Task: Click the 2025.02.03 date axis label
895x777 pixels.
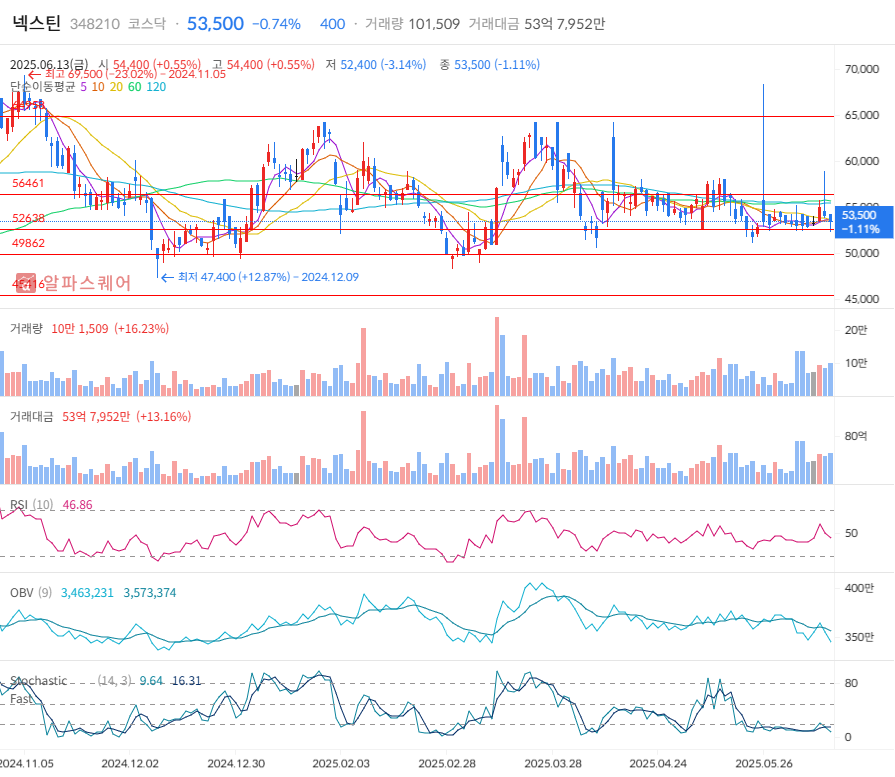Action: point(341,764)
